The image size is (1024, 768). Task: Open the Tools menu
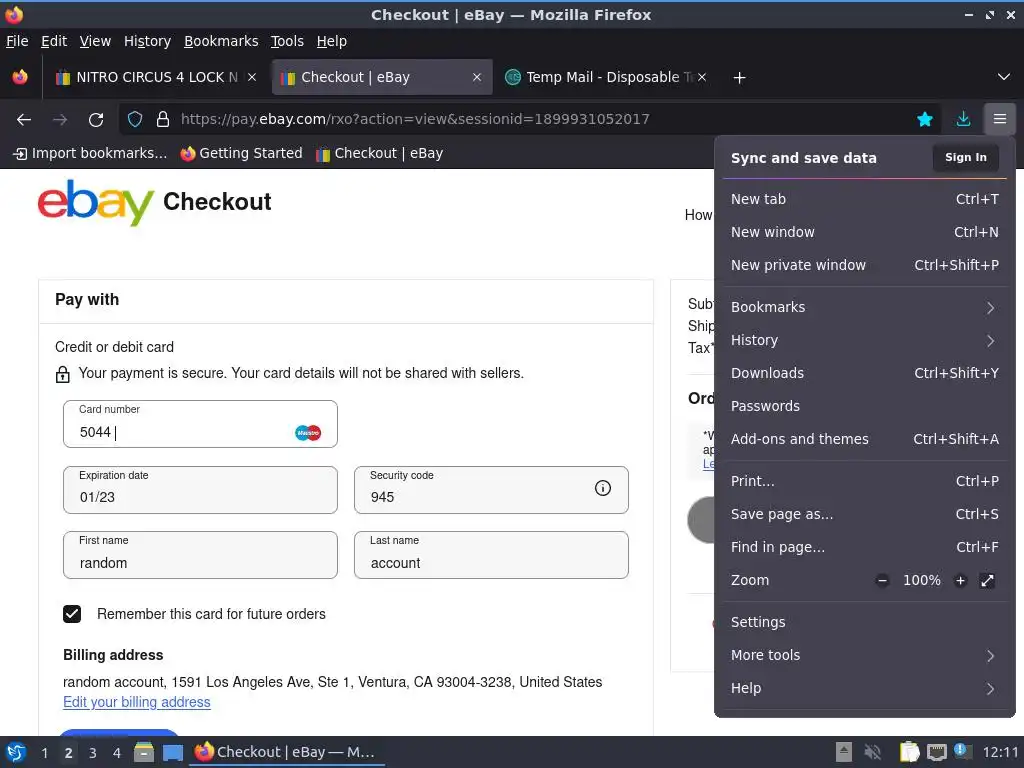(x=287, y=41)
